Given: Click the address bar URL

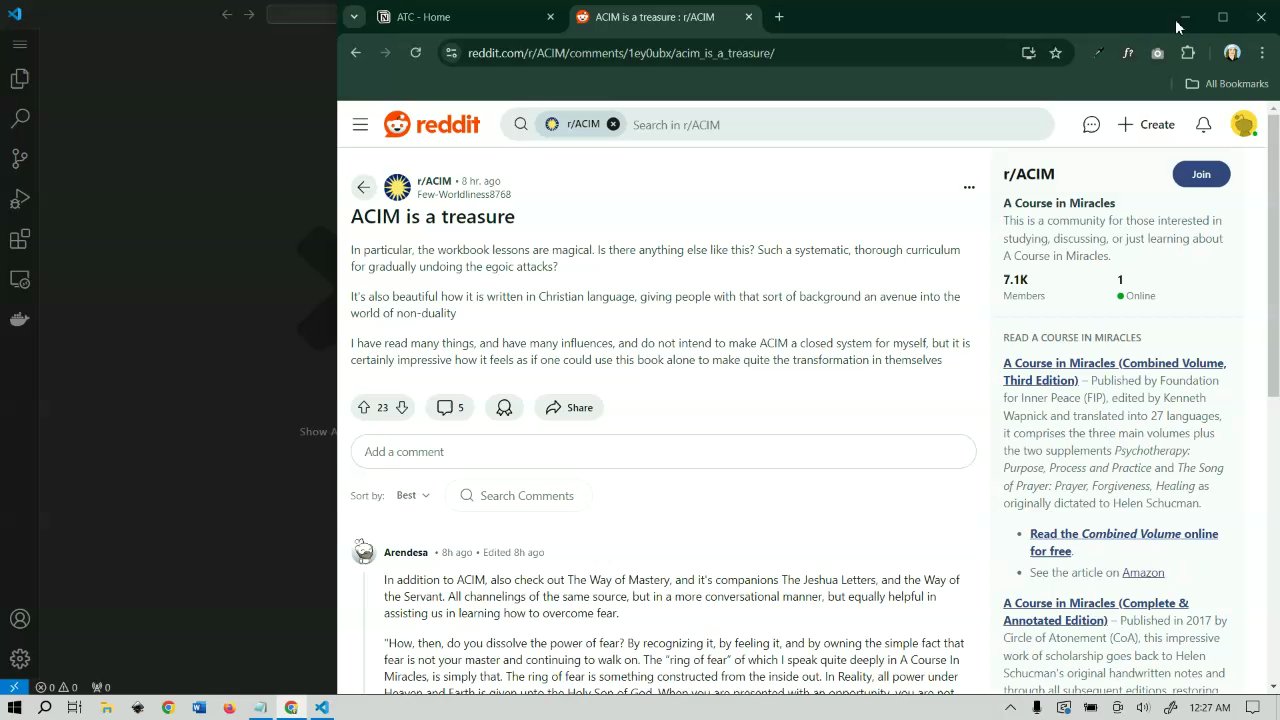Looking at the screenshot, I should 621,53.
